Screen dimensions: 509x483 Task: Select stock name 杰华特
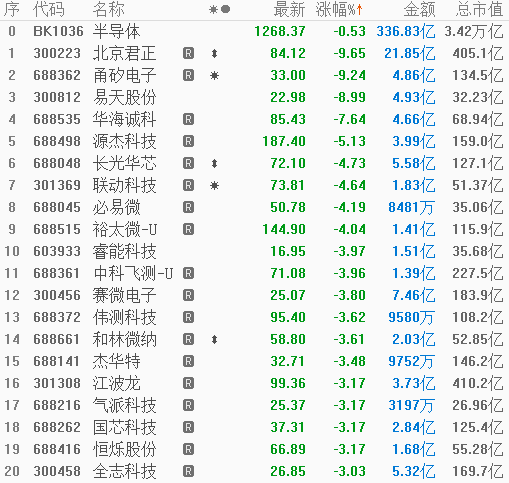pyautogui.click(x=116, y=361)
